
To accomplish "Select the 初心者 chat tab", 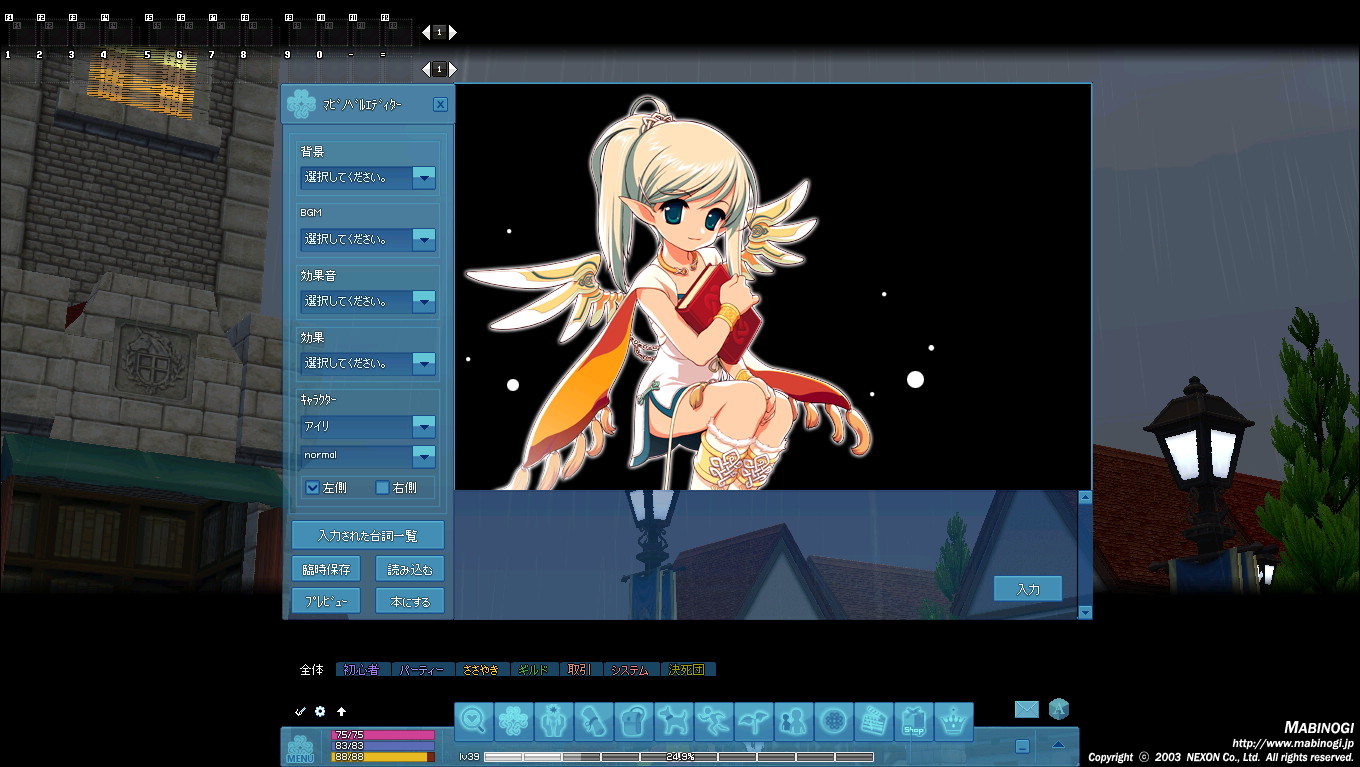I will [x=361, y=670].
